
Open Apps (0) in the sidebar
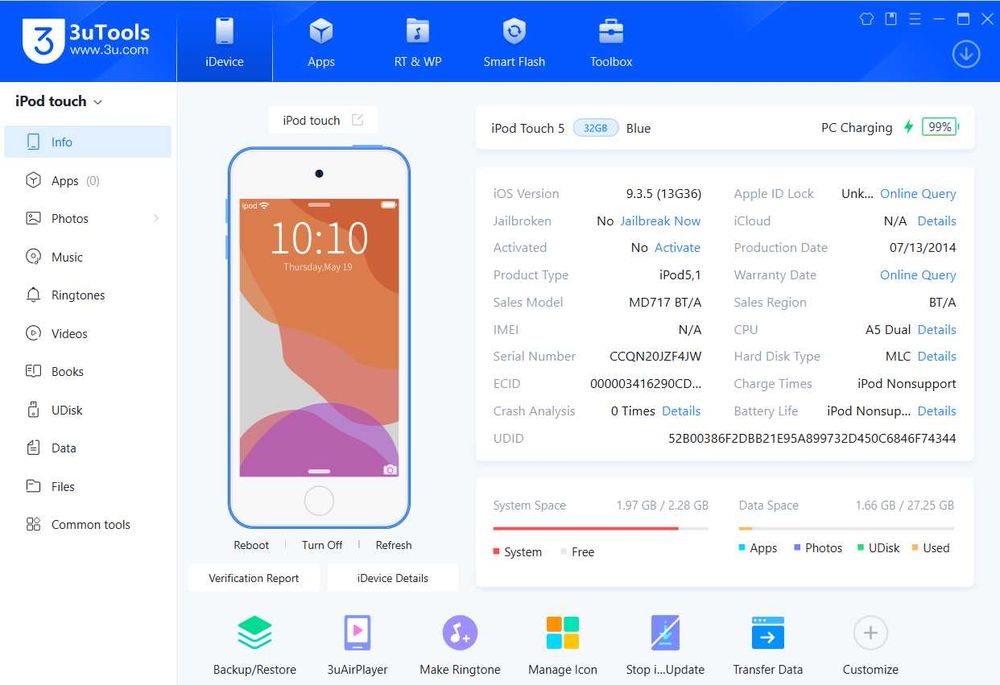pyautogui.click(x=88, y=180)
